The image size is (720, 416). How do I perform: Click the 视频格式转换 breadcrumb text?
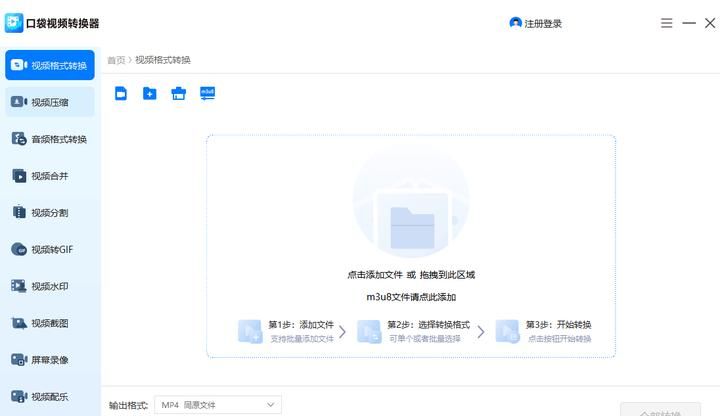pos(163,60)
